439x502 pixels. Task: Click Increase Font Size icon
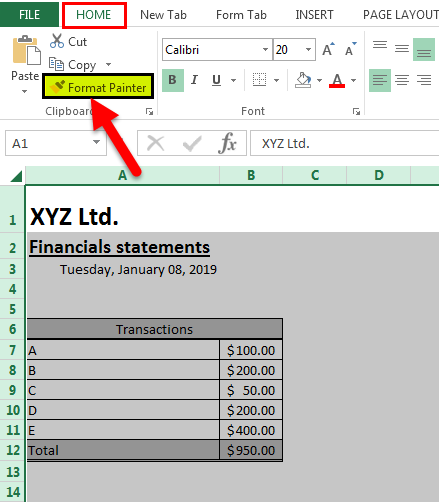click(x=328, y=49)
